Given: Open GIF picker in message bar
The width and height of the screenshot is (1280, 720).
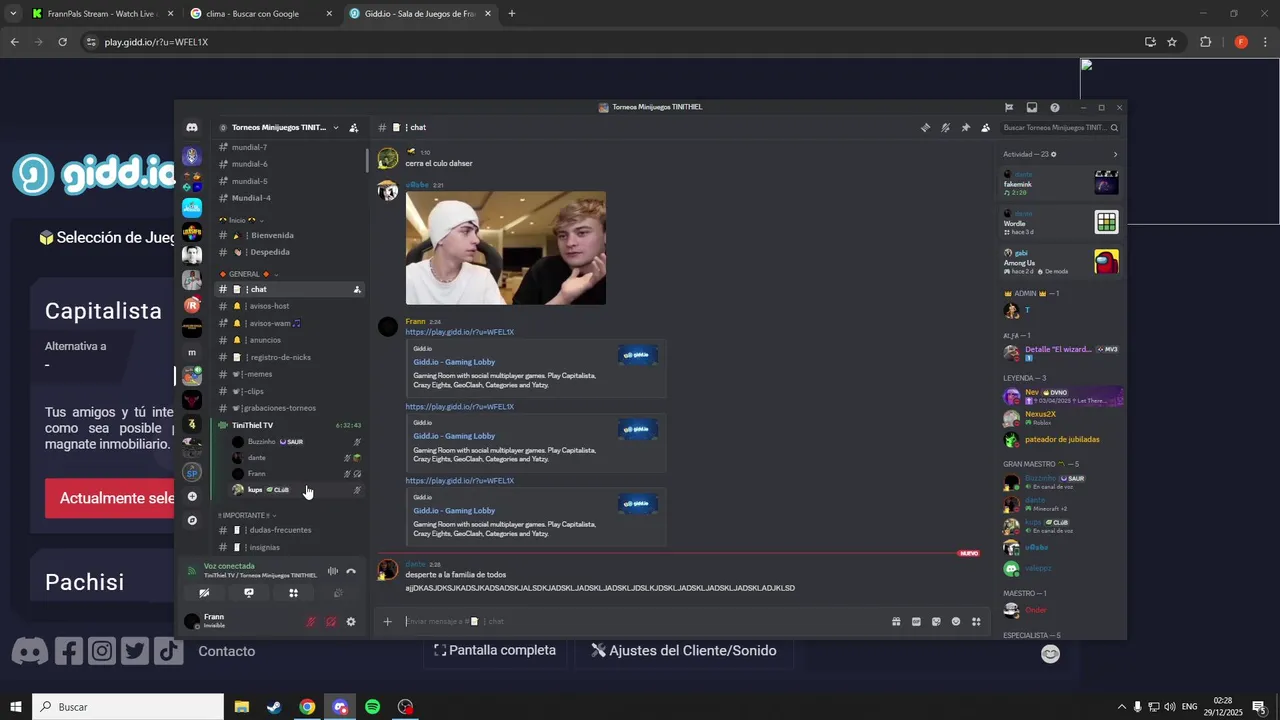Looking at the screenshot, I should click(916, 621).
